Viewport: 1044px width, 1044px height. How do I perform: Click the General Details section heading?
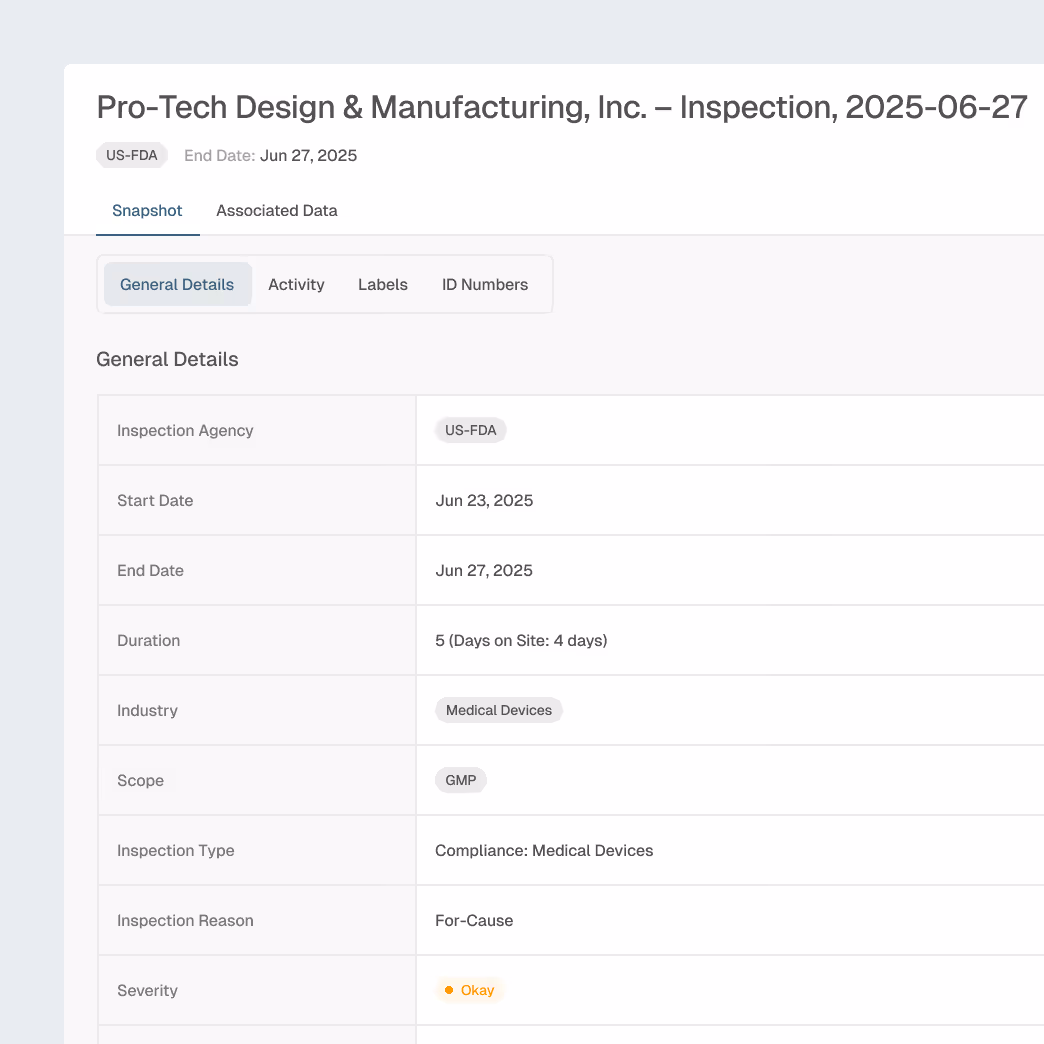(x=167, y=359)
